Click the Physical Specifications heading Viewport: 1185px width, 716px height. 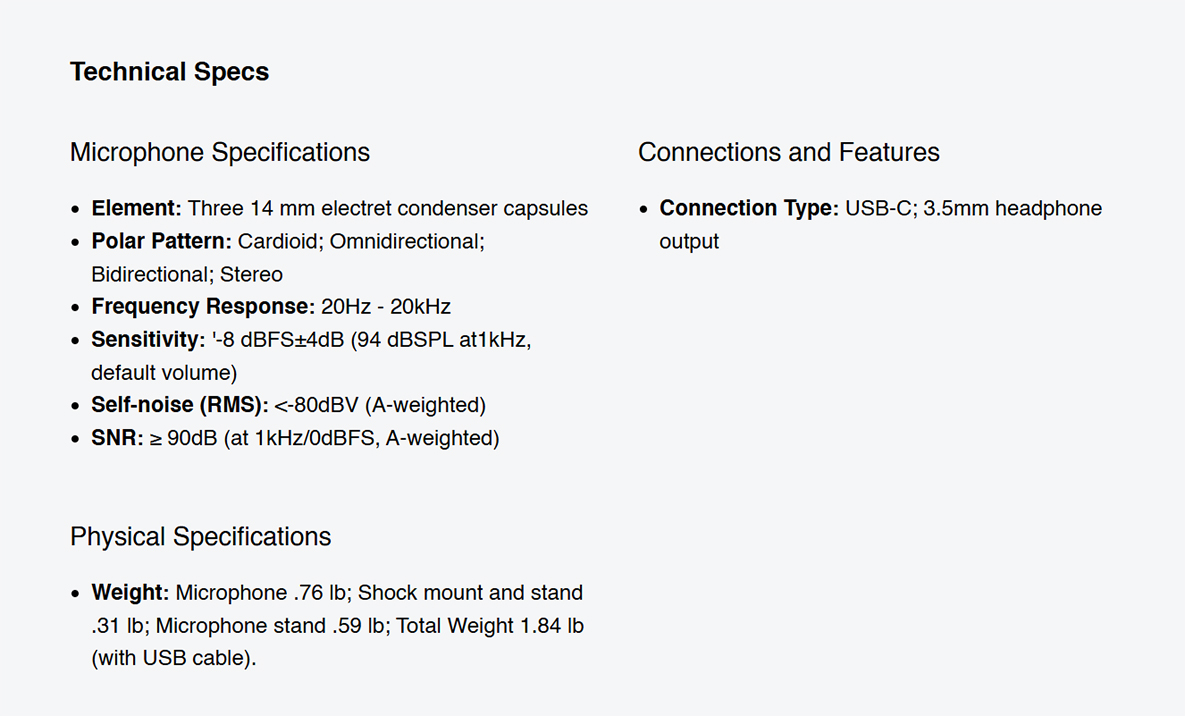pyautogui.click(x=200, y=537)
